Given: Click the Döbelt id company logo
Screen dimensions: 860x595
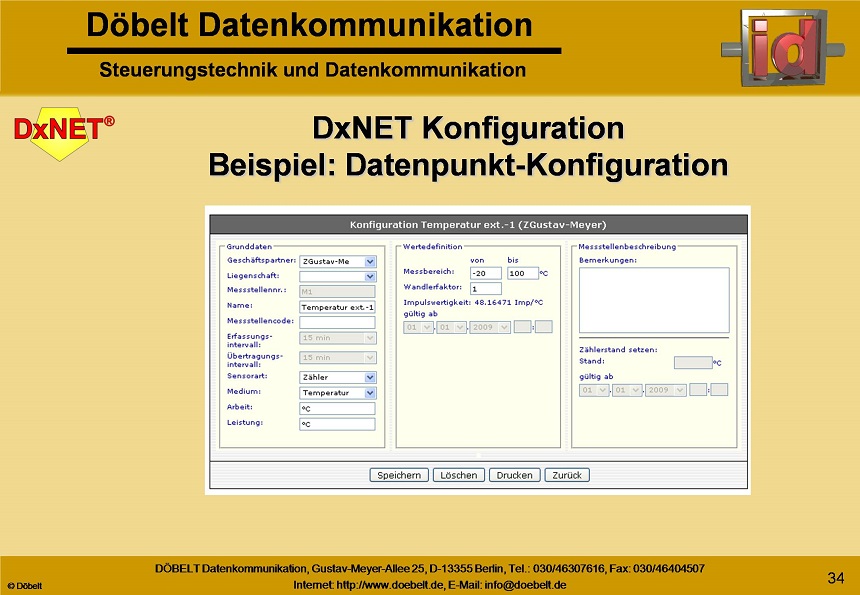Looking at the screenshot, I should (x=783, y=47).
